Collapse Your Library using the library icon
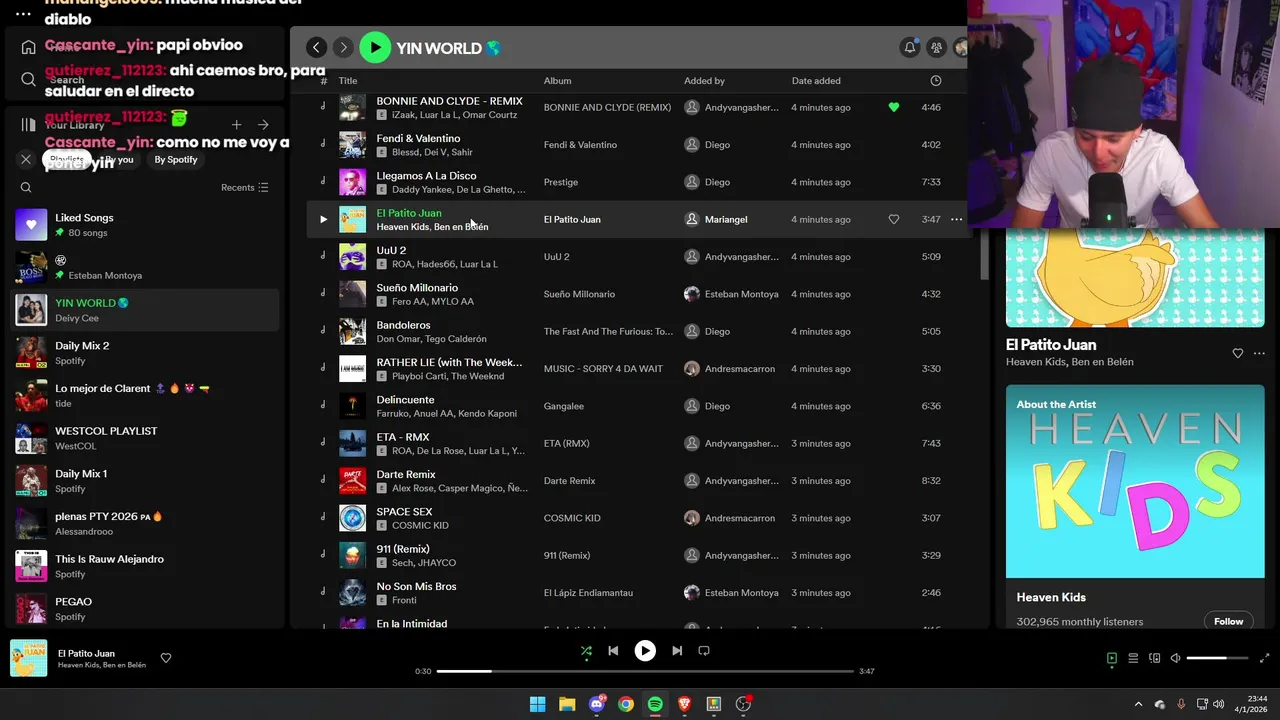Viewport: 1280px width, 720px height. click(28, 125)
